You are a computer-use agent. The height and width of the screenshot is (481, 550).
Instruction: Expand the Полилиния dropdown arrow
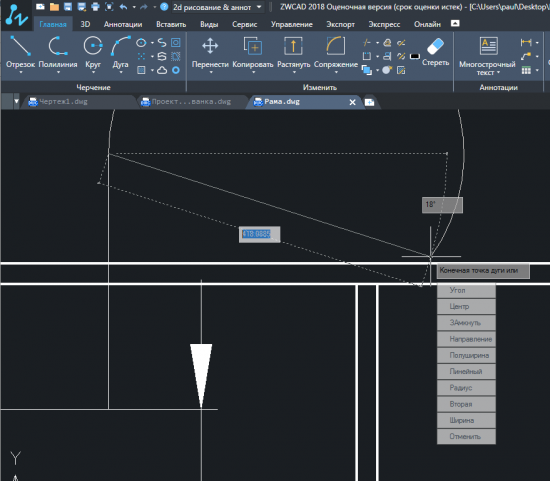(x=58, y=72)
